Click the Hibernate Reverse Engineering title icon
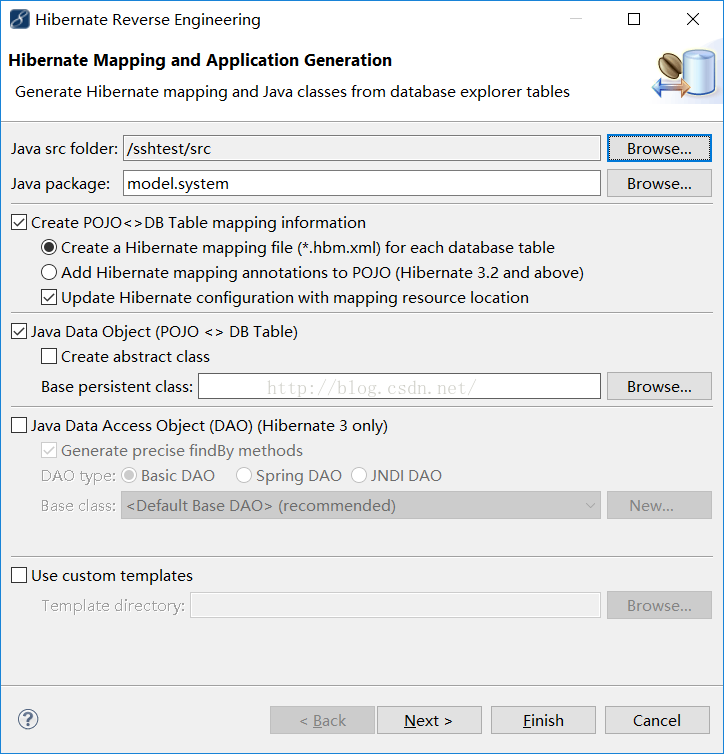The image size is (724, 754). 19,19
